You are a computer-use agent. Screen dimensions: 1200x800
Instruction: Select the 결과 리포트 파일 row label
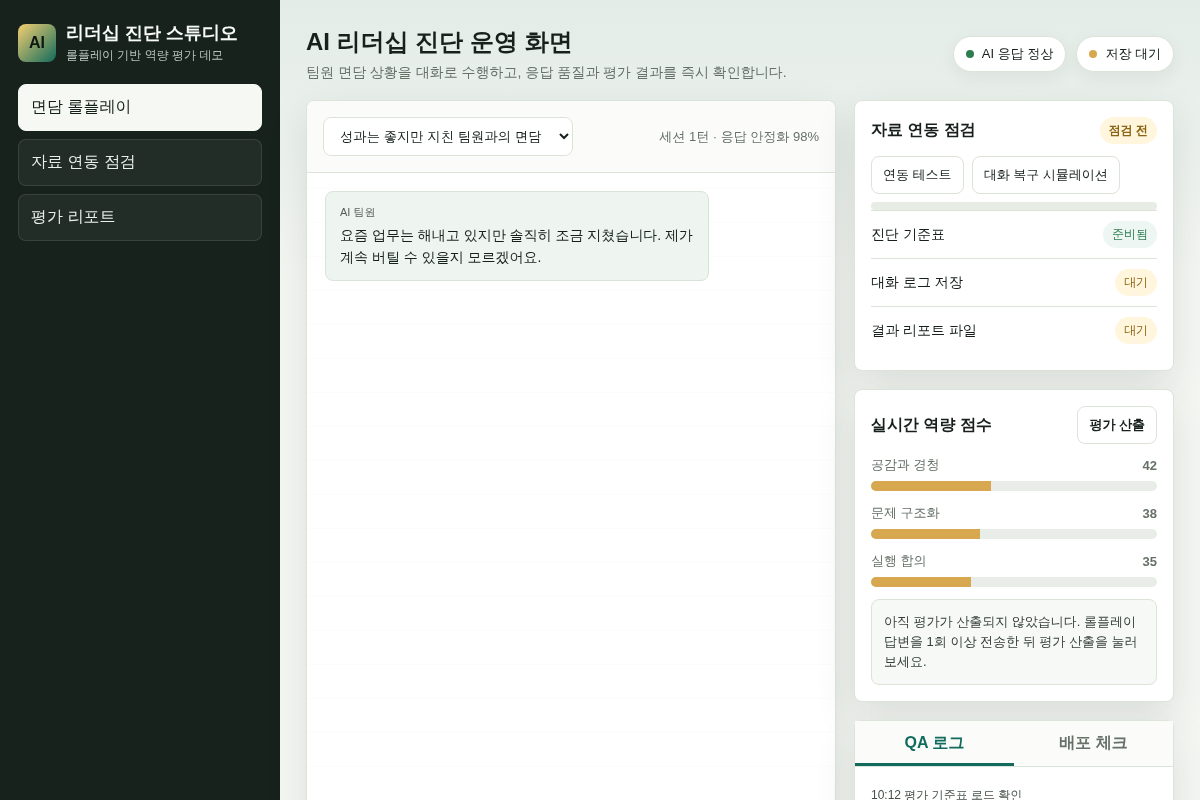click(924, 331)
